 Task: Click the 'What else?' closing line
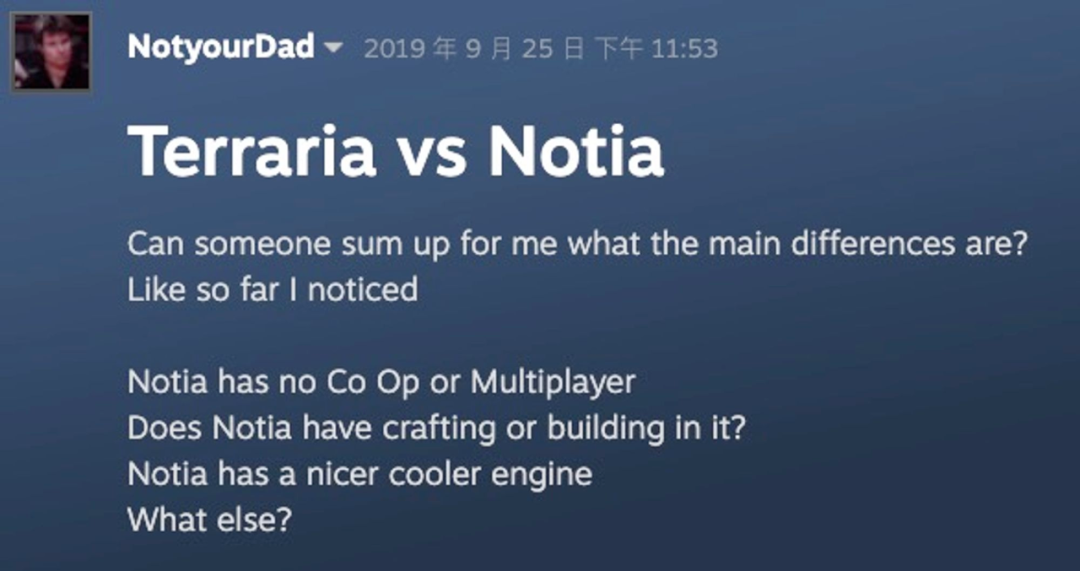pyautogui.click(x=210, y=520)
